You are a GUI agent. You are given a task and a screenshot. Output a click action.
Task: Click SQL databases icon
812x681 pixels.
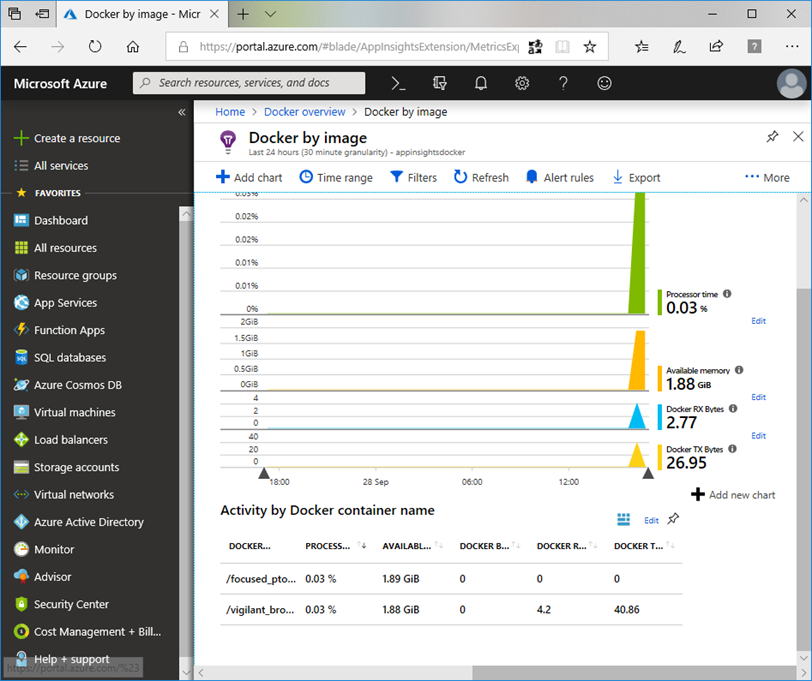(21, 357)
